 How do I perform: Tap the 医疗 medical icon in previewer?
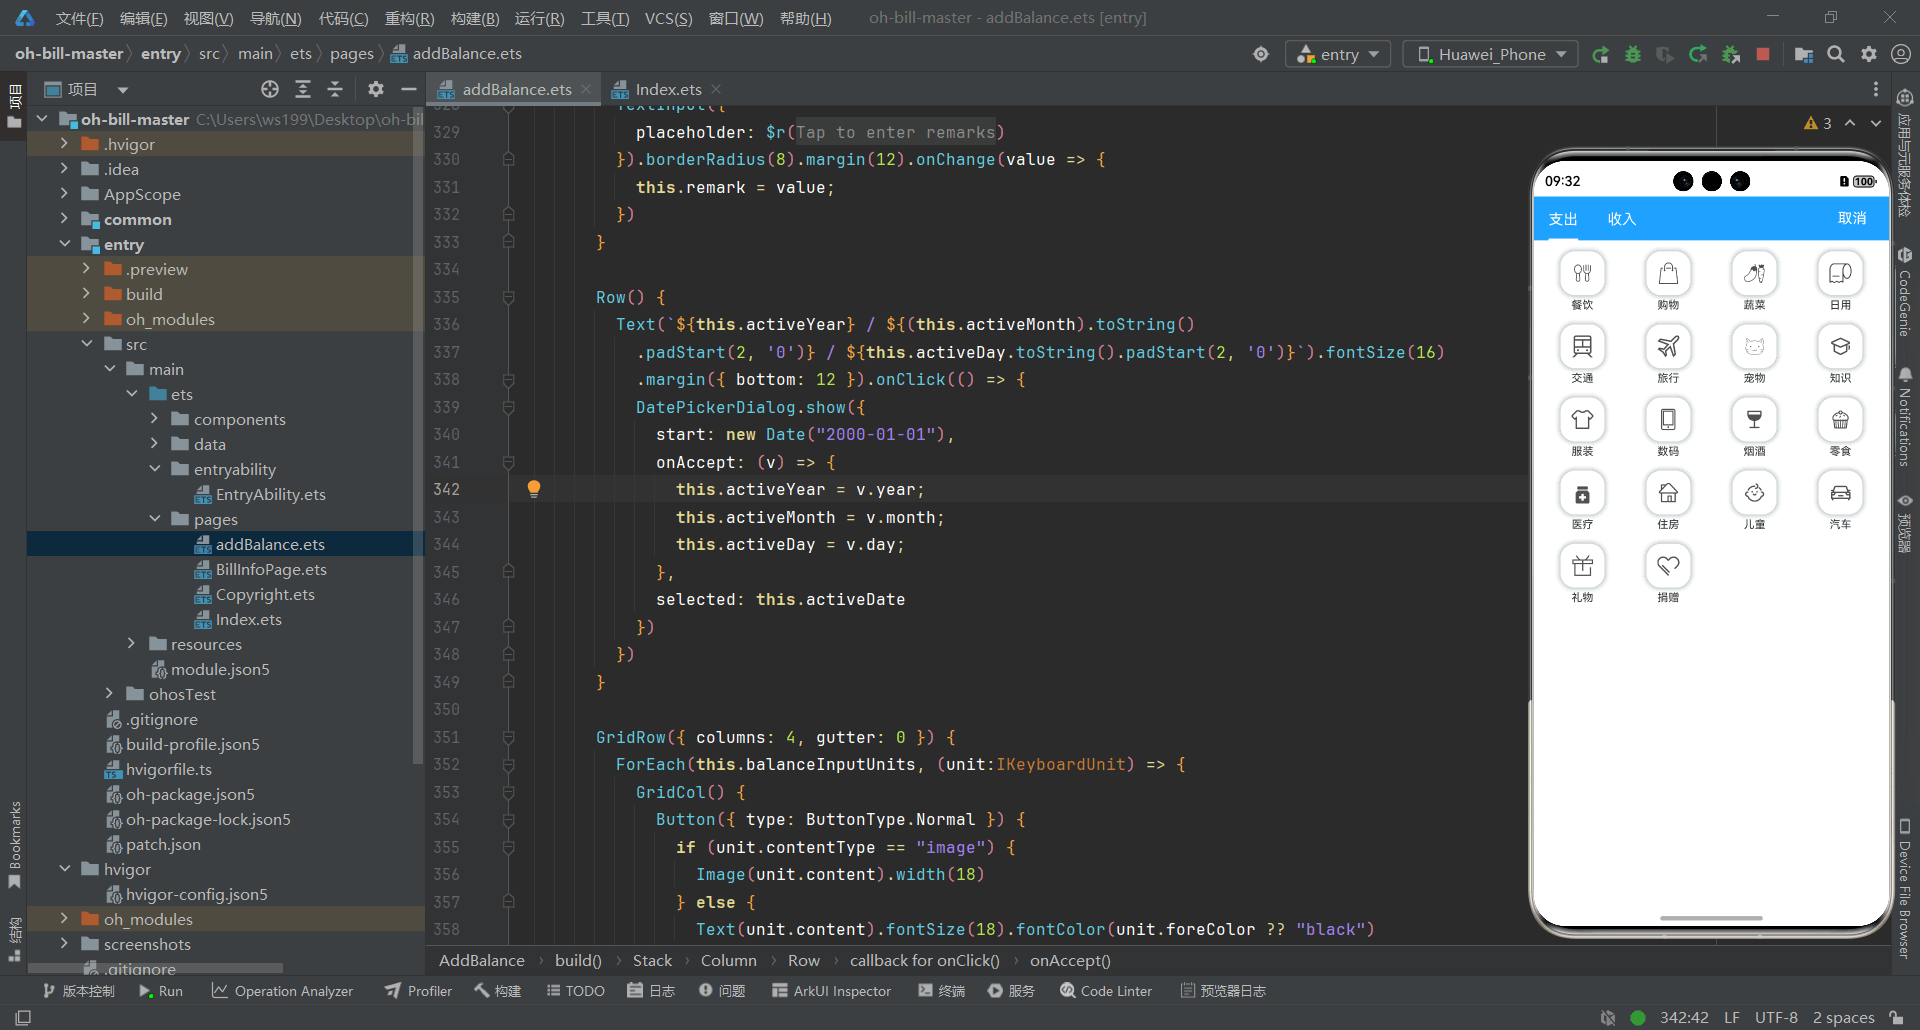1582,492
